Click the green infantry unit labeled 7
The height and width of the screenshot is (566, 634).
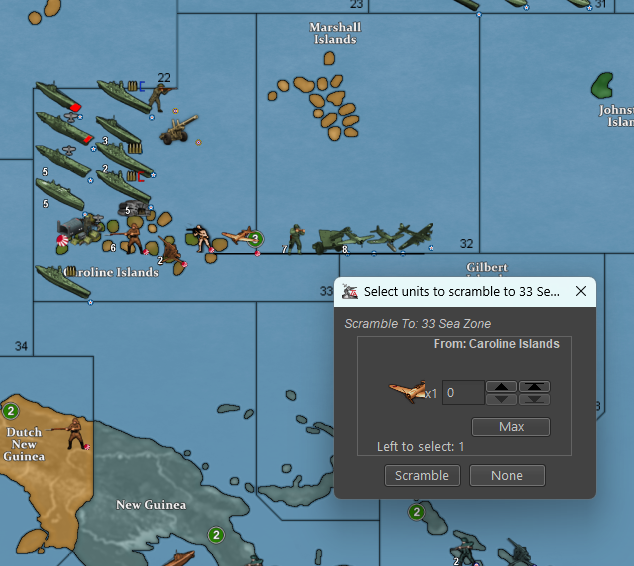[x=296, y=239]
